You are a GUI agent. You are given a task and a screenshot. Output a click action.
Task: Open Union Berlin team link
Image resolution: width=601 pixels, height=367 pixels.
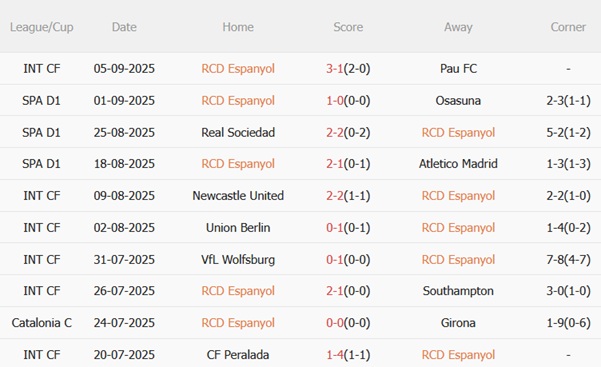point(238,227)
